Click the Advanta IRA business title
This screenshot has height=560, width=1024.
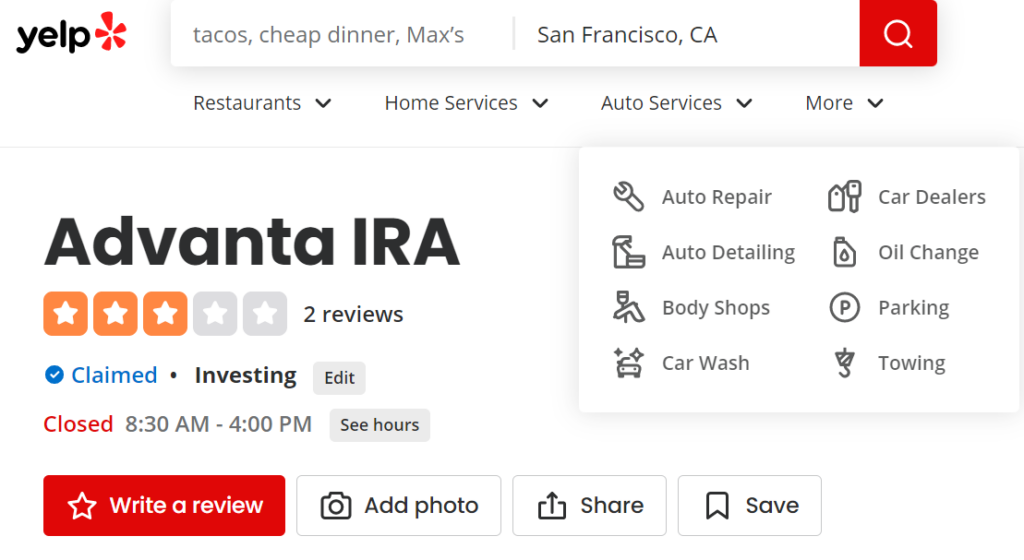252,241
